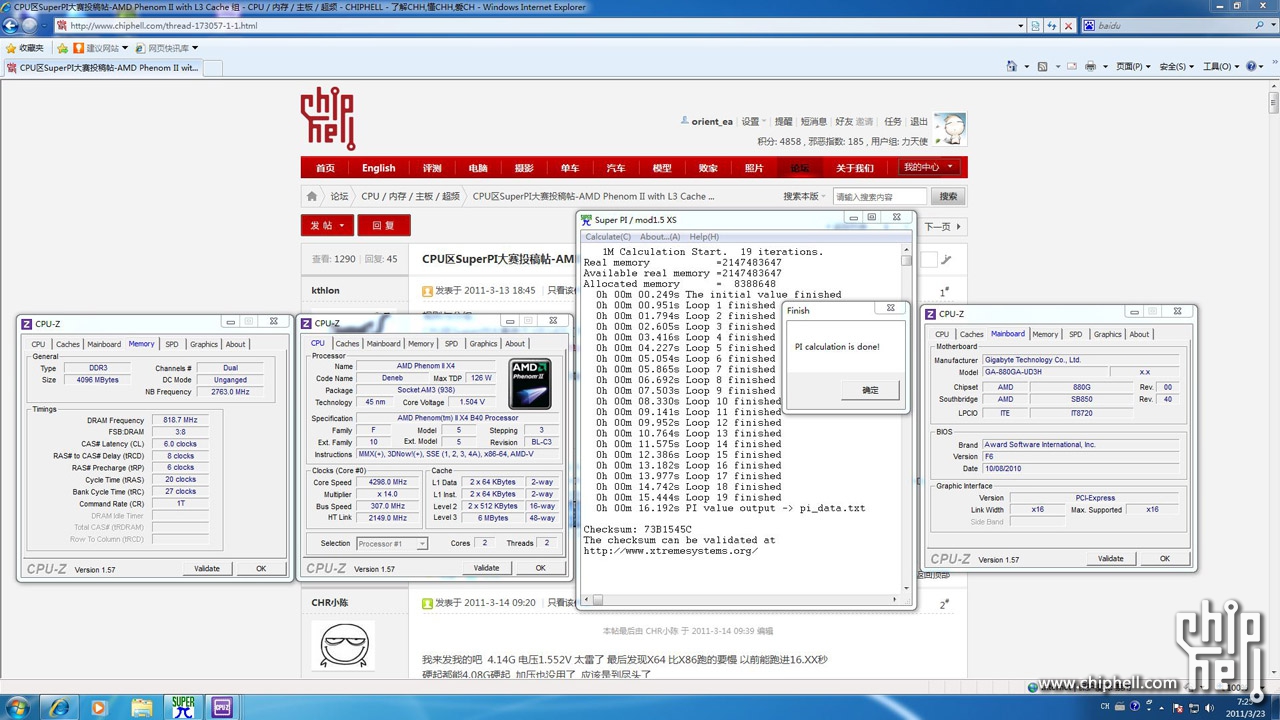Click the Baidu paw icon in search box
The image size is (1280, 720).
coord(1090,26)
